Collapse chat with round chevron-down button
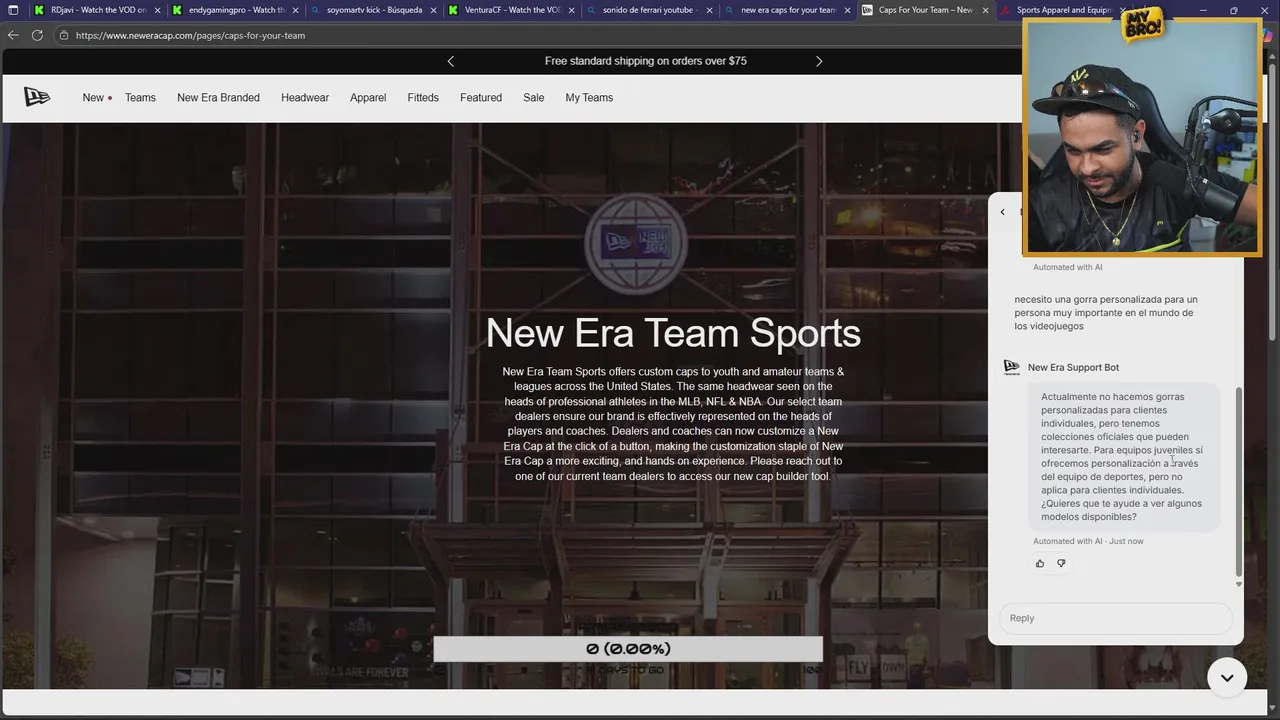 pyautogui.click(x=1227, y=677)
